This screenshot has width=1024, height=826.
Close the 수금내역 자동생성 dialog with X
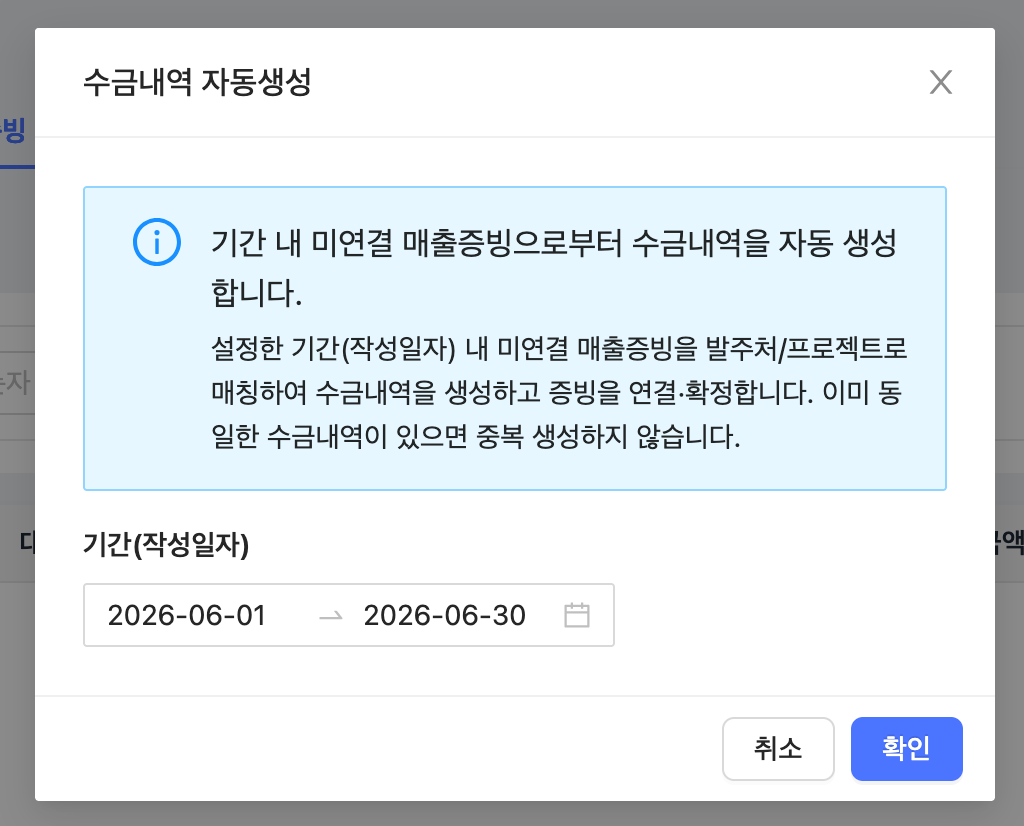tap(940, 82)
